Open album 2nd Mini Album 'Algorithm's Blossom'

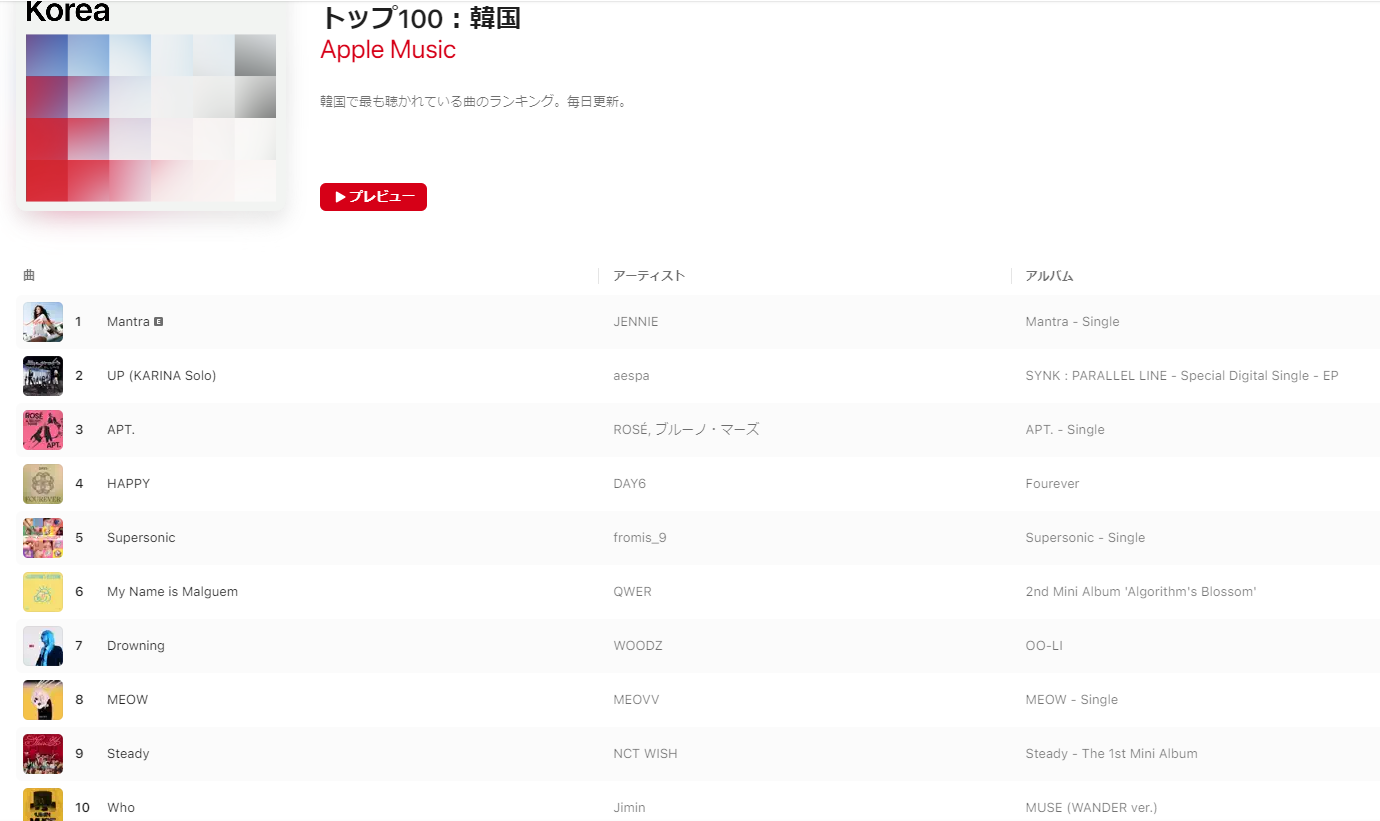1141,592
